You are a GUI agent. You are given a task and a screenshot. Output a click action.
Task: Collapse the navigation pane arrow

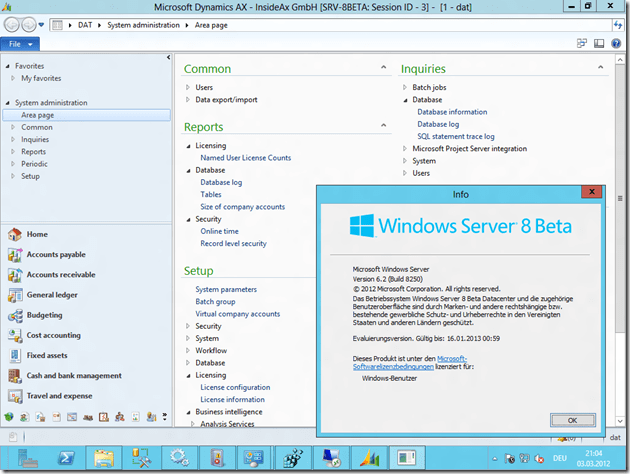click(x=168, y=57)
